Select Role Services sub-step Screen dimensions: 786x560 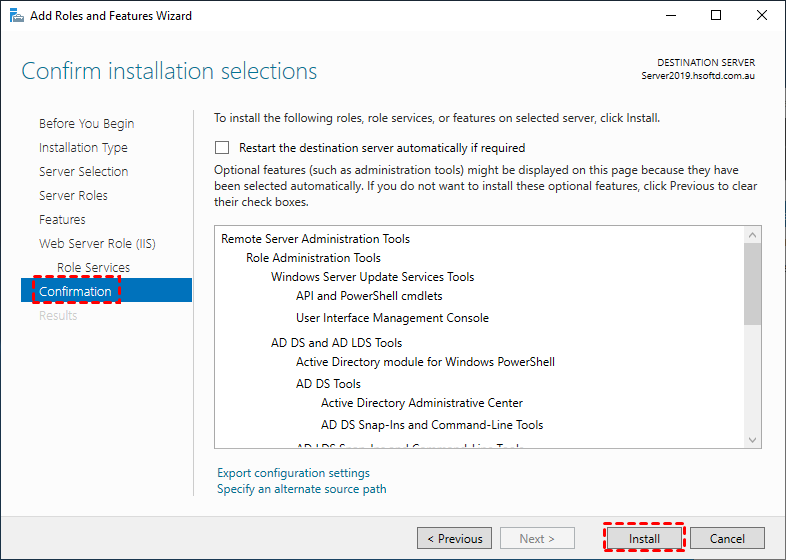coord(93,268)
